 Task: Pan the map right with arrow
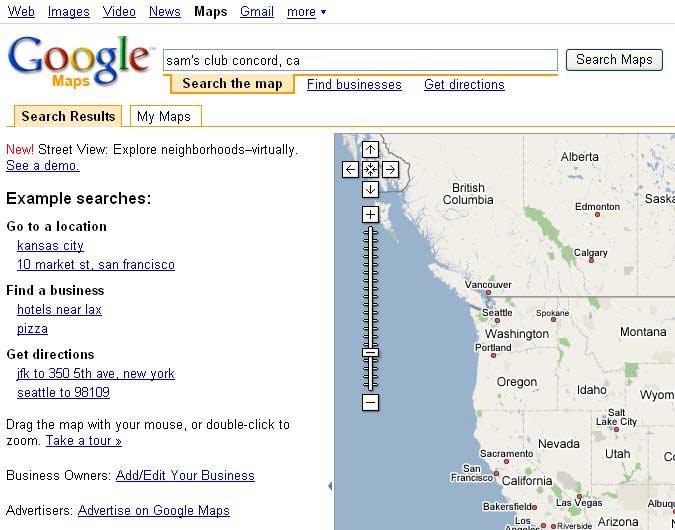click(390, 170)
